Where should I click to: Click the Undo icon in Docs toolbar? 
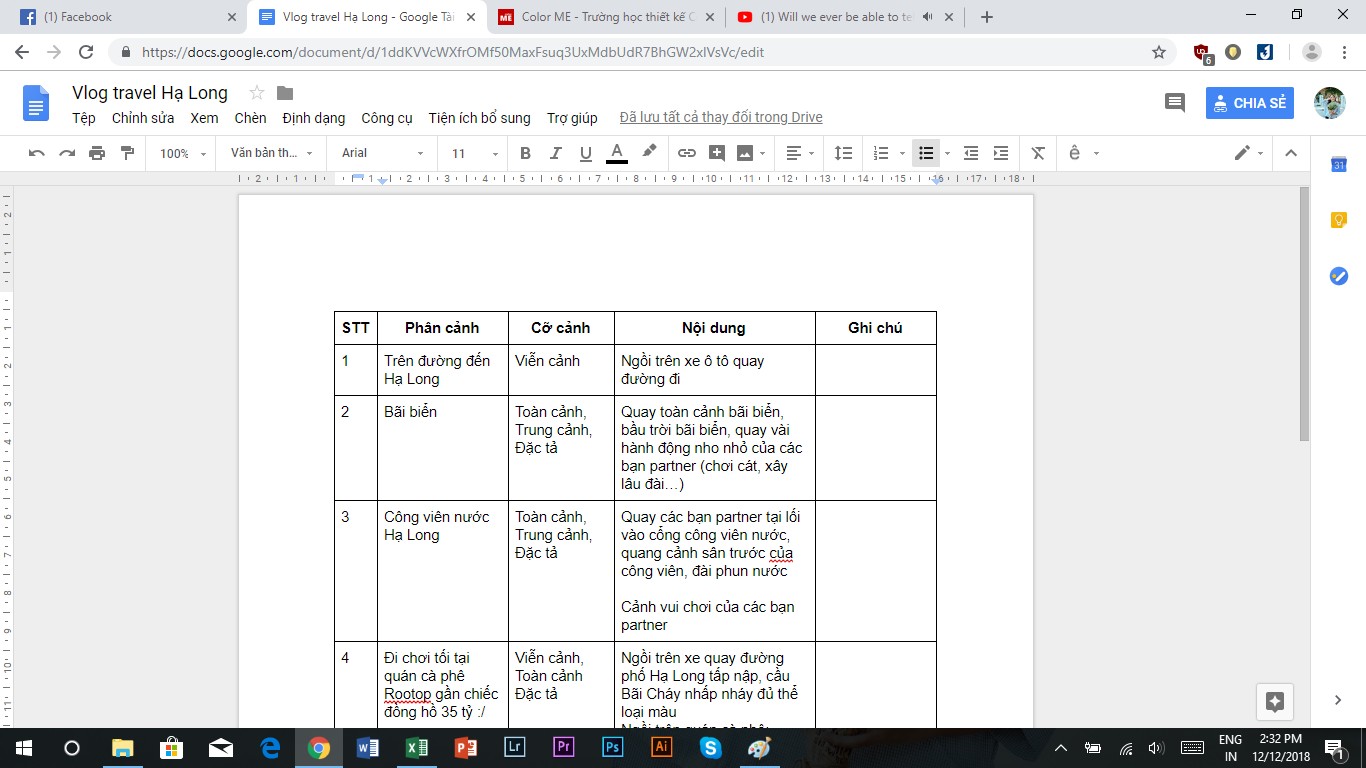37,153
